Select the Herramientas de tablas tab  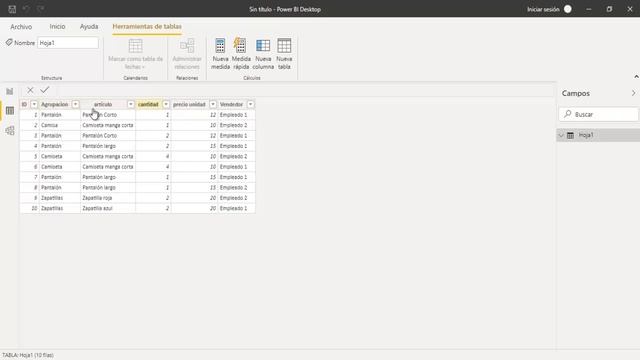[x=147, y=27]
